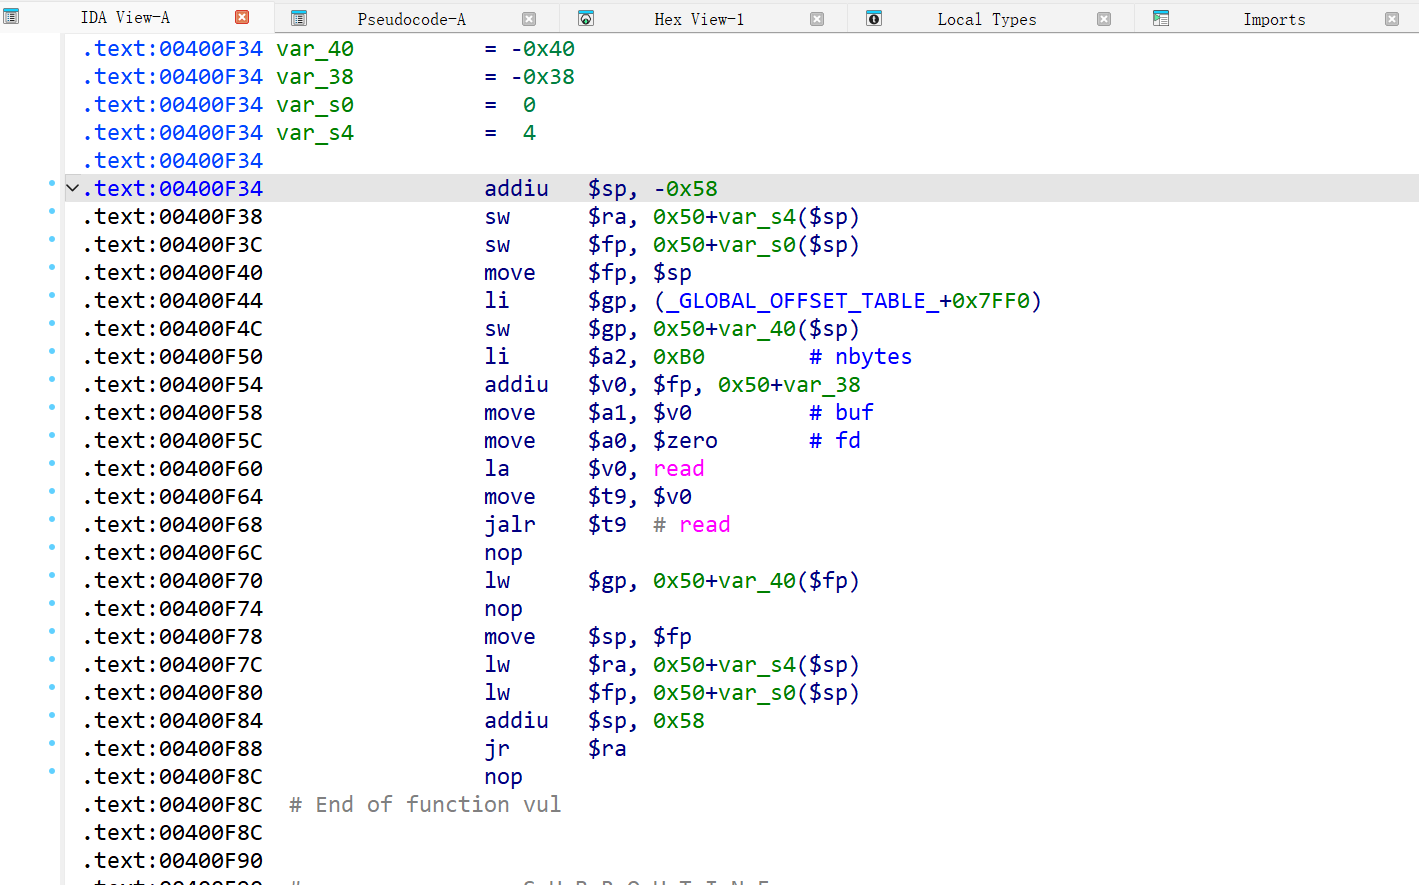This screenshot has width=1419, height=885.
Task: Go to the Imports tab
Action: (x=1274, y=19)
